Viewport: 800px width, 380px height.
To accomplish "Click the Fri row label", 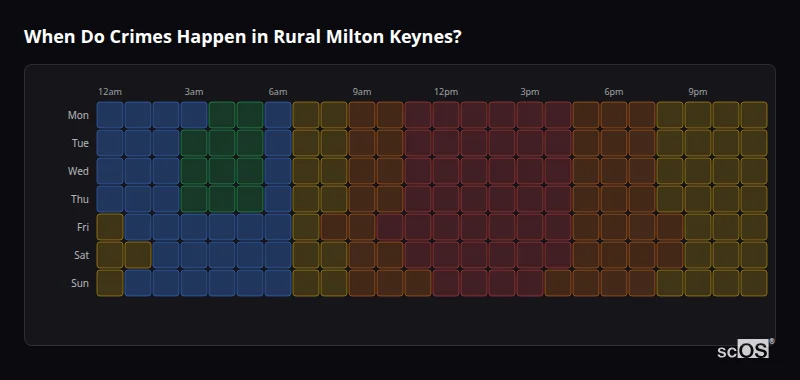I will coord(83,227).
